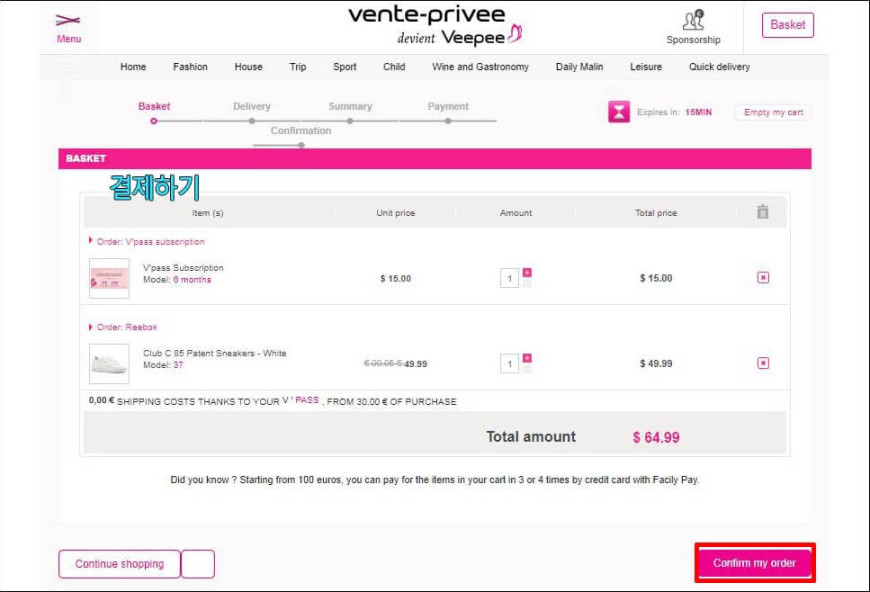Click the Facily Pay information text

434,480
